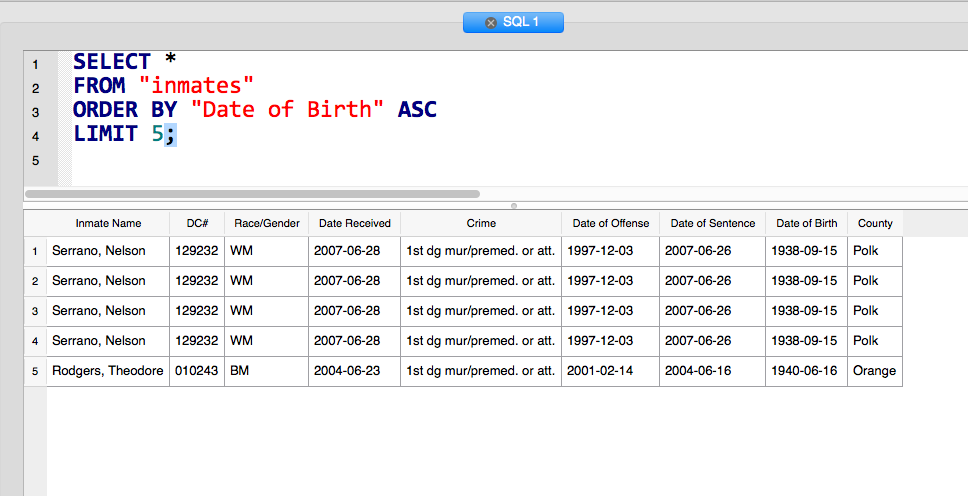The image size is (968, 496).
Task: Select the SQL 1 tab
Action: click(x=513, y=22)
